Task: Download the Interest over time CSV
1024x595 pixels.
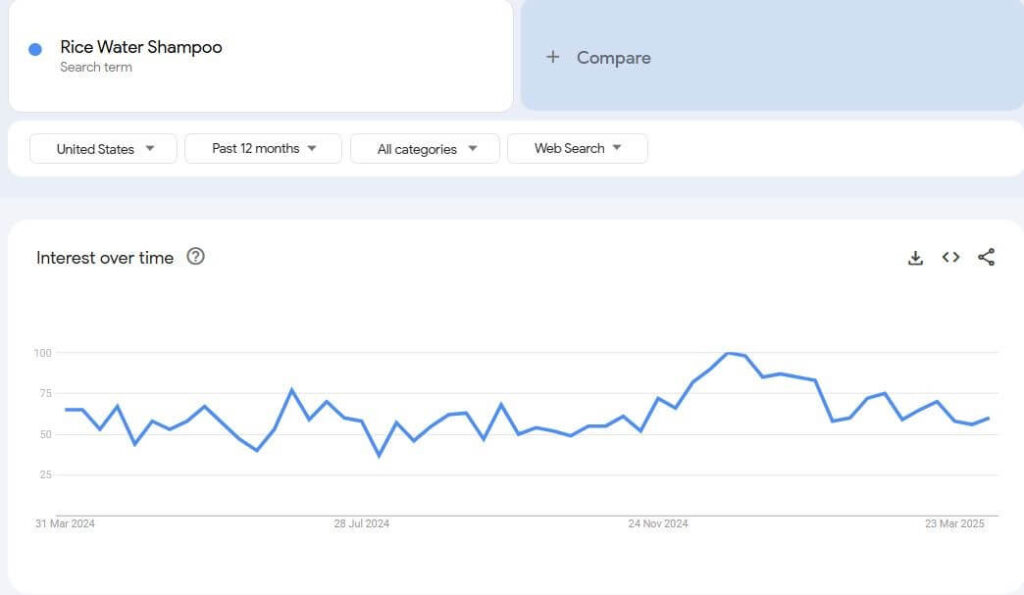Action: coord(915,258)
